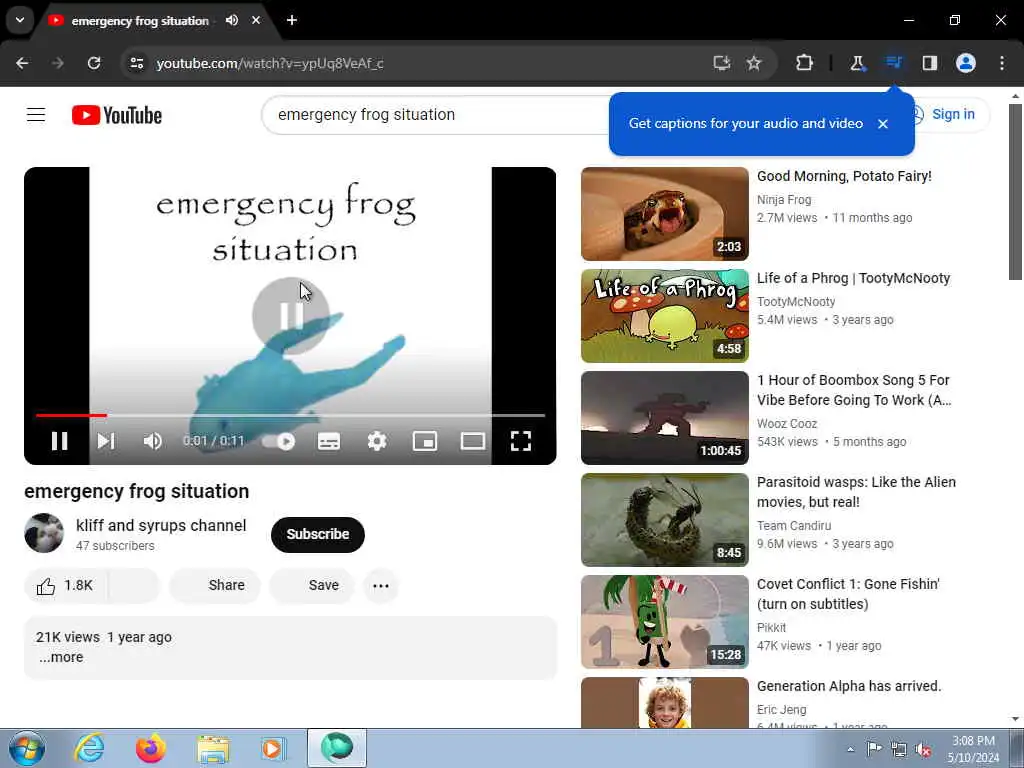Open the taskbar clock 3:08 PM
Viewport: 1024px width, 768px height.
(973, 749)
